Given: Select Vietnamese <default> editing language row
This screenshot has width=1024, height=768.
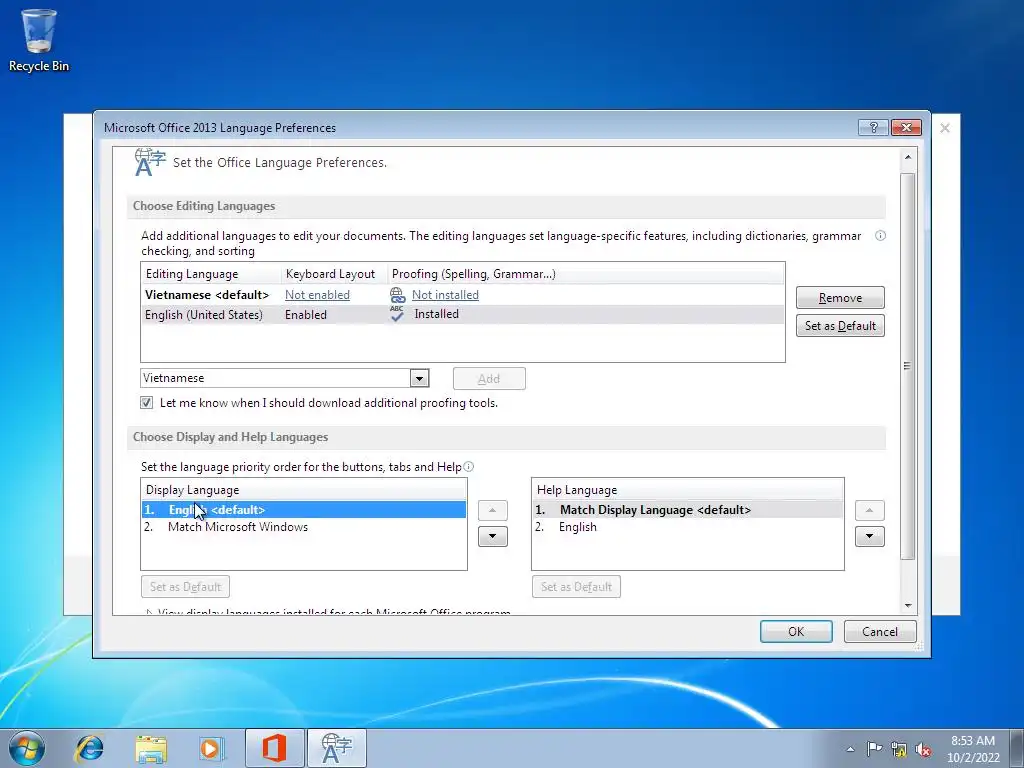Looking at the screenshot, I should (462, 295).
